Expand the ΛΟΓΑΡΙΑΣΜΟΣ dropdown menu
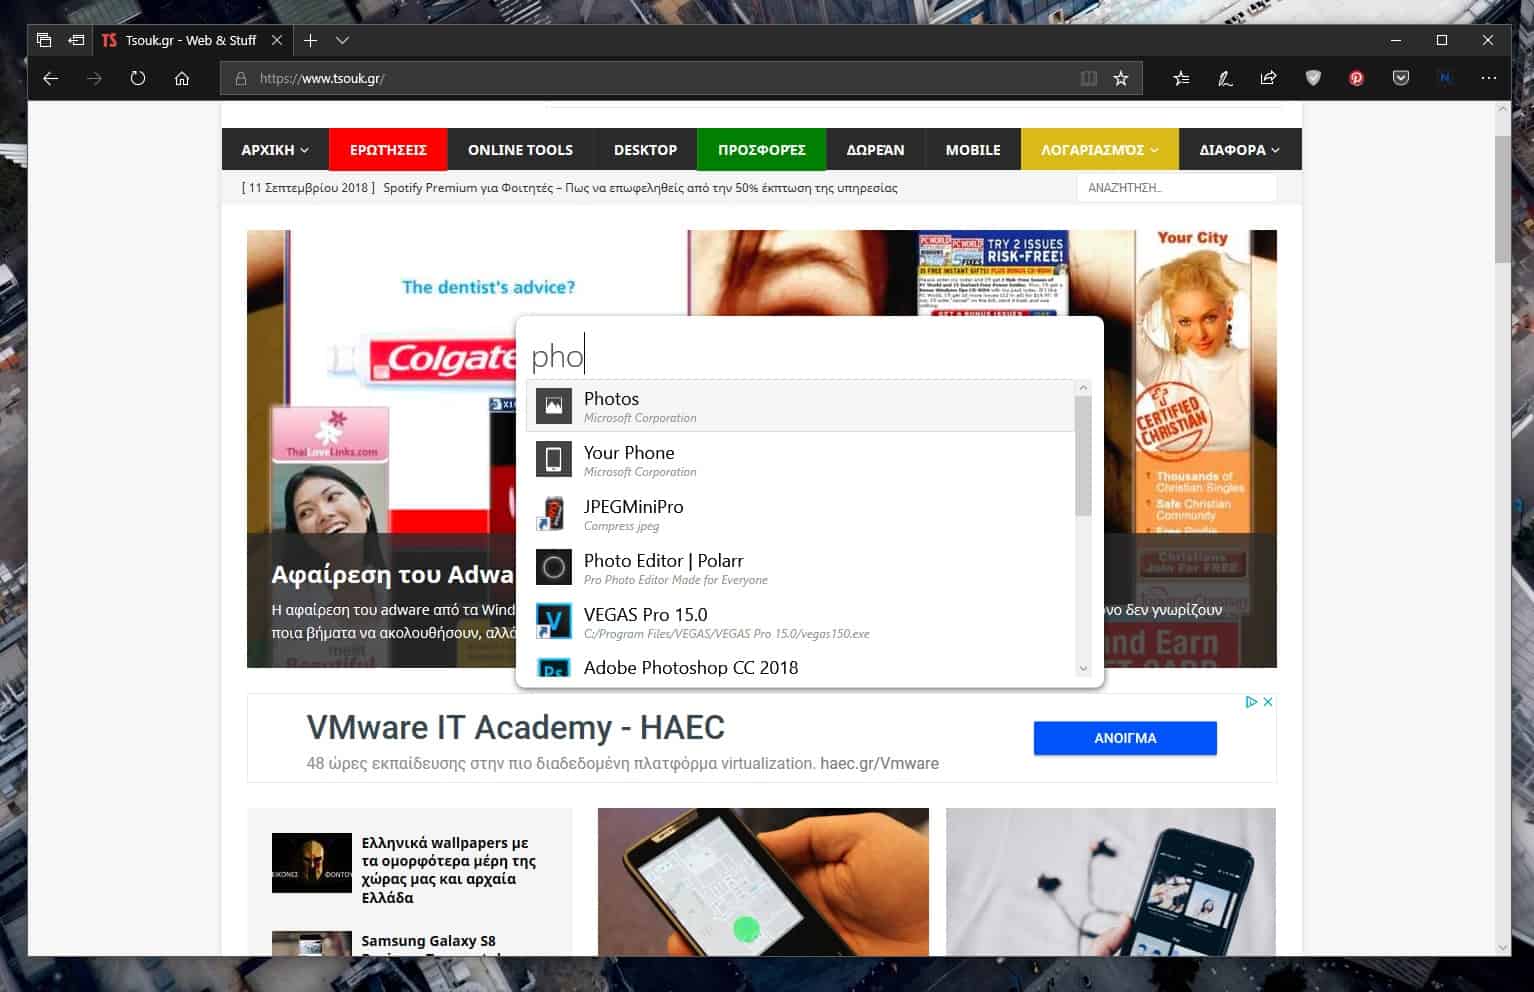1534x992 pixels. [x=1099, y=150]
